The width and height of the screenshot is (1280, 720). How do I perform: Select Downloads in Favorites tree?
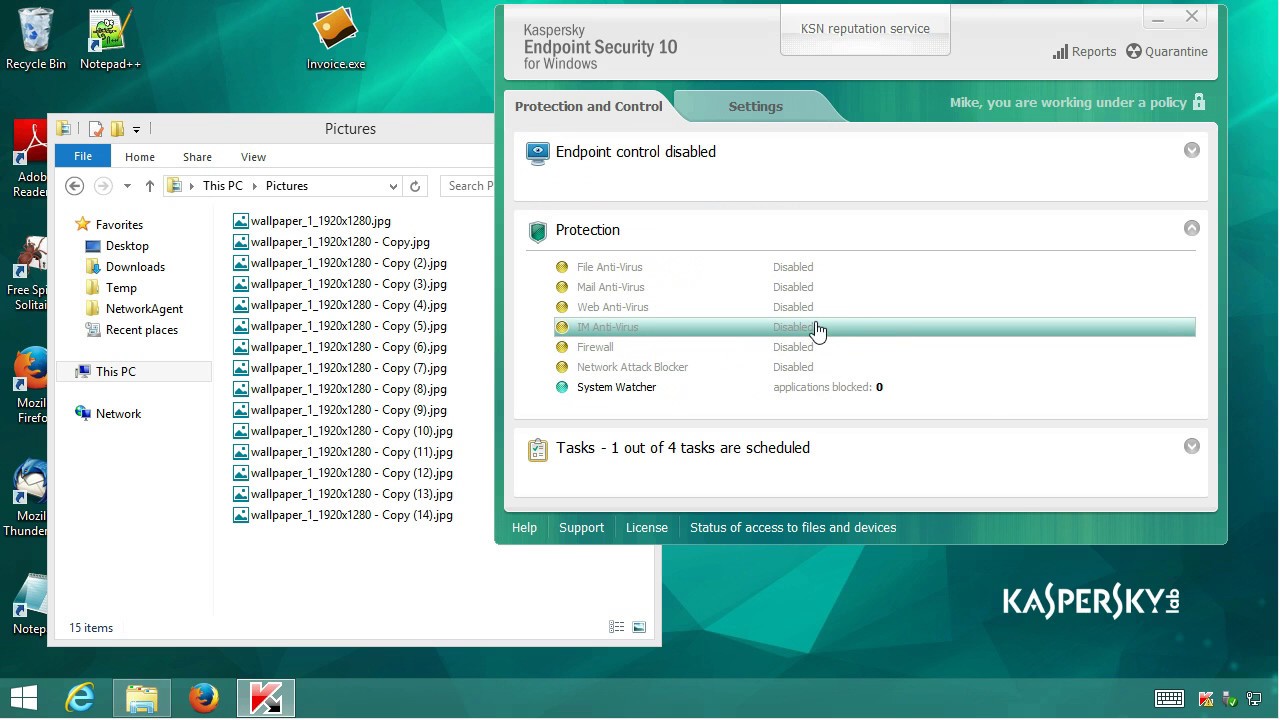click(x=135, y=267)
